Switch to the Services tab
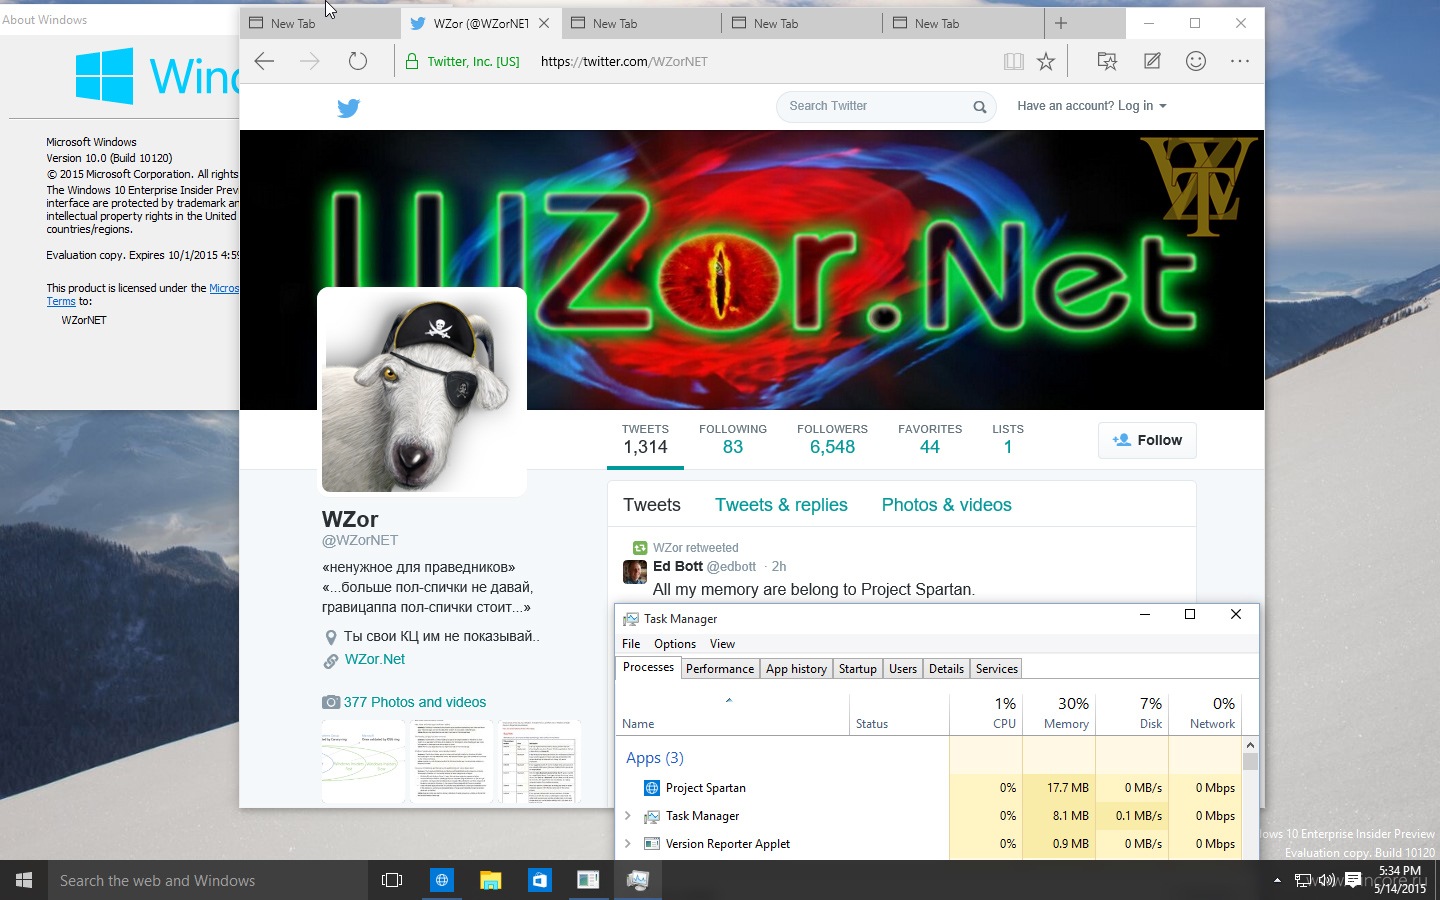This screenshot has width=1440, height=900. click(997, 669)
